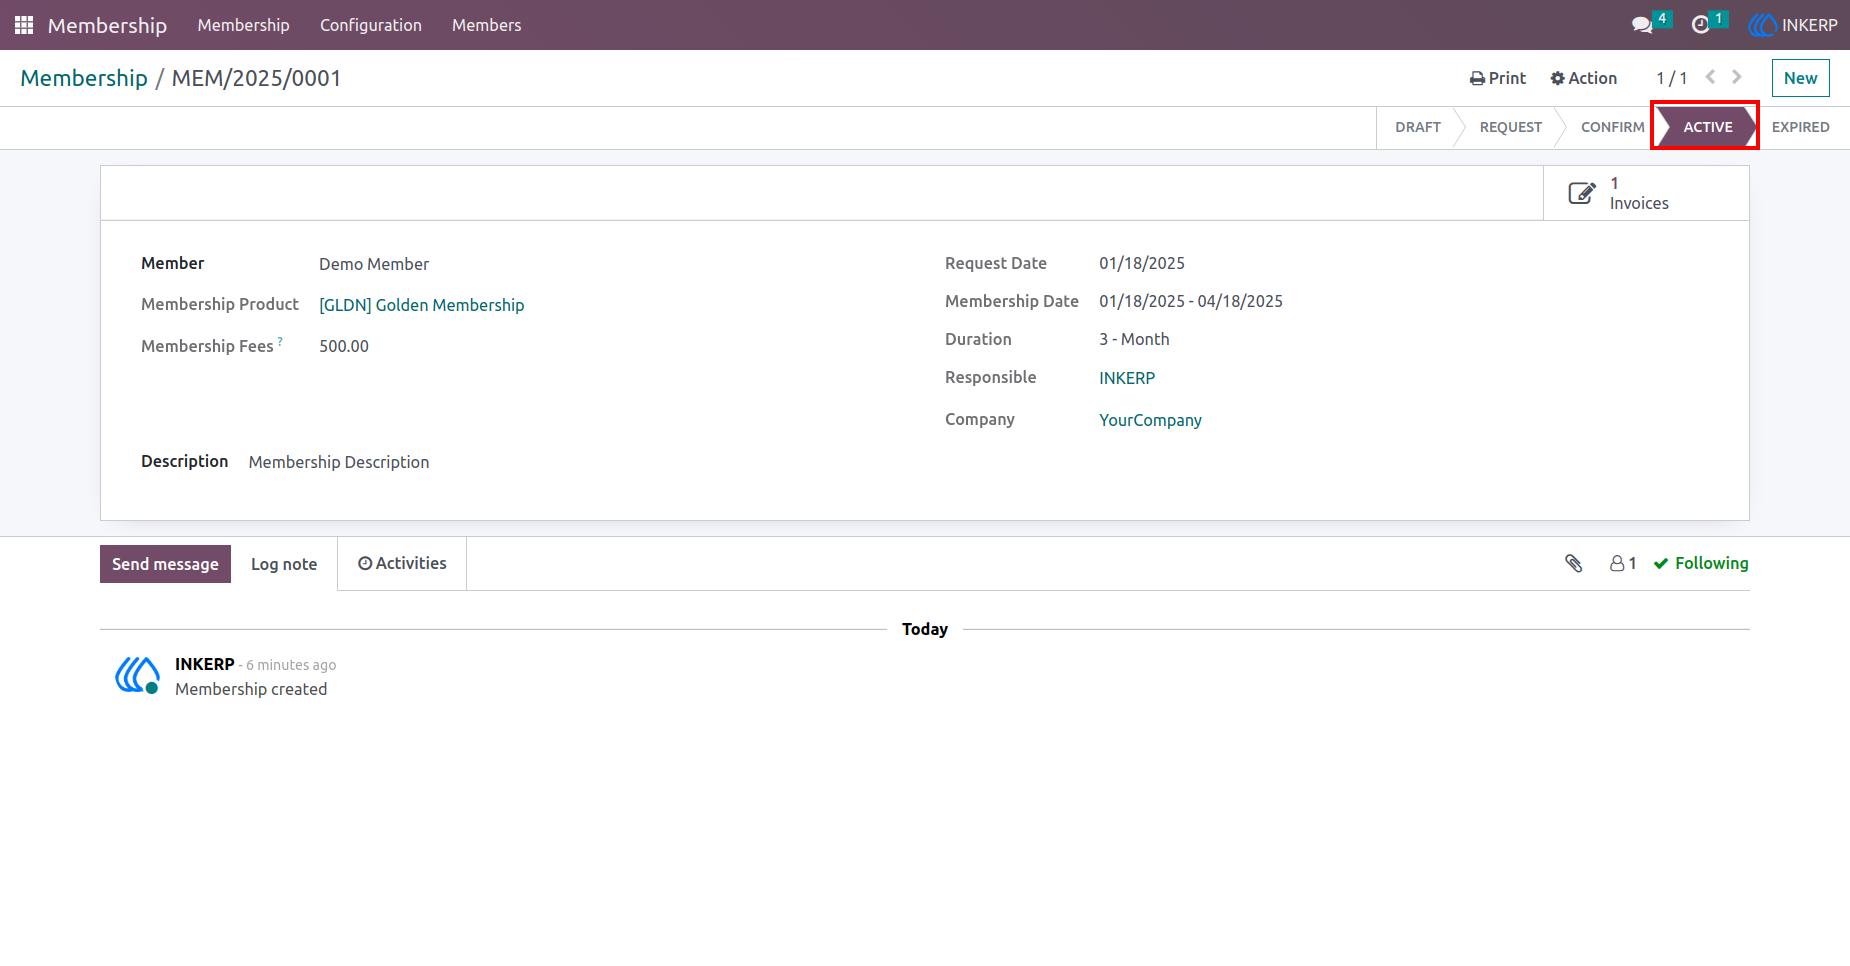The image size is (1850, 966).
Task: Click the 500.00 fees value
Action: click(344, 346)
